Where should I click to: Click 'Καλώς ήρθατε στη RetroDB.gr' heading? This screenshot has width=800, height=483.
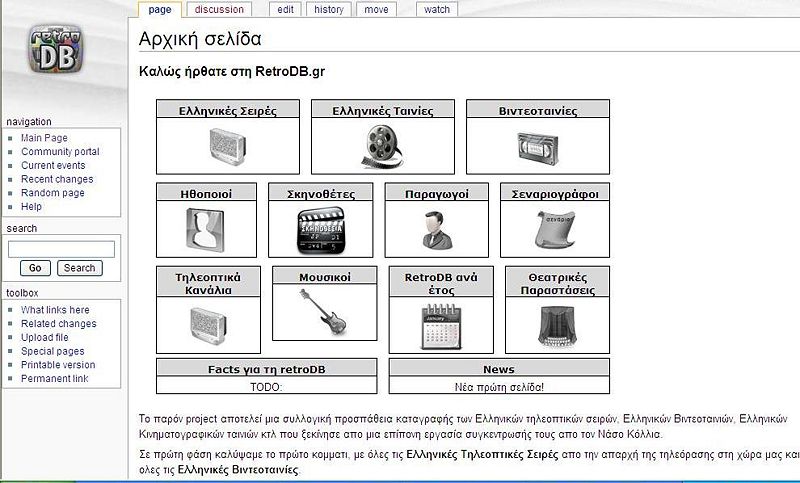[232, 71]
